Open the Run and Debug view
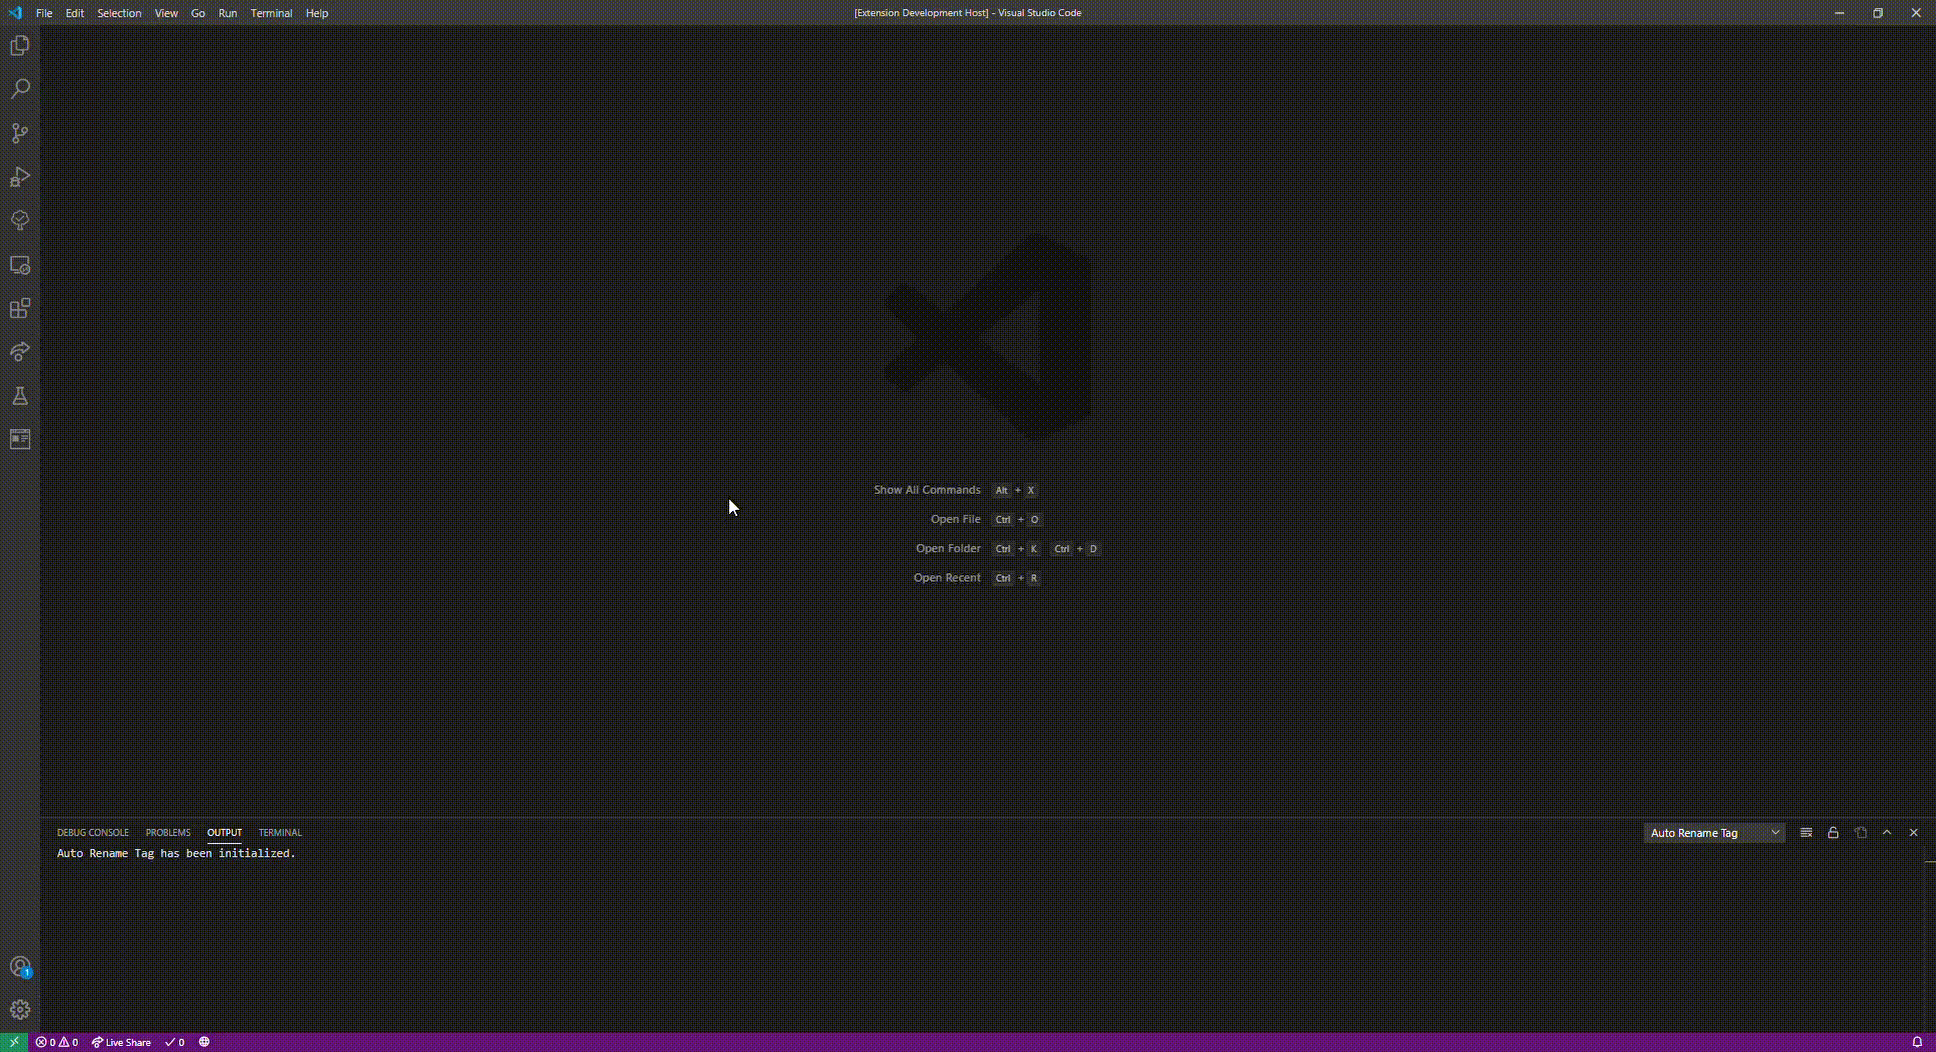 (20, 177)
